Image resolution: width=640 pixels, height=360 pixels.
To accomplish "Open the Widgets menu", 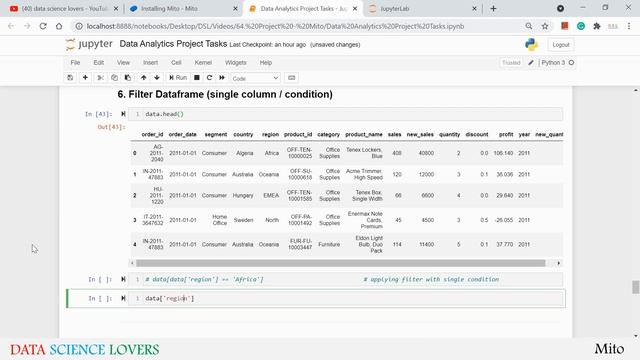I will [236, 62].
